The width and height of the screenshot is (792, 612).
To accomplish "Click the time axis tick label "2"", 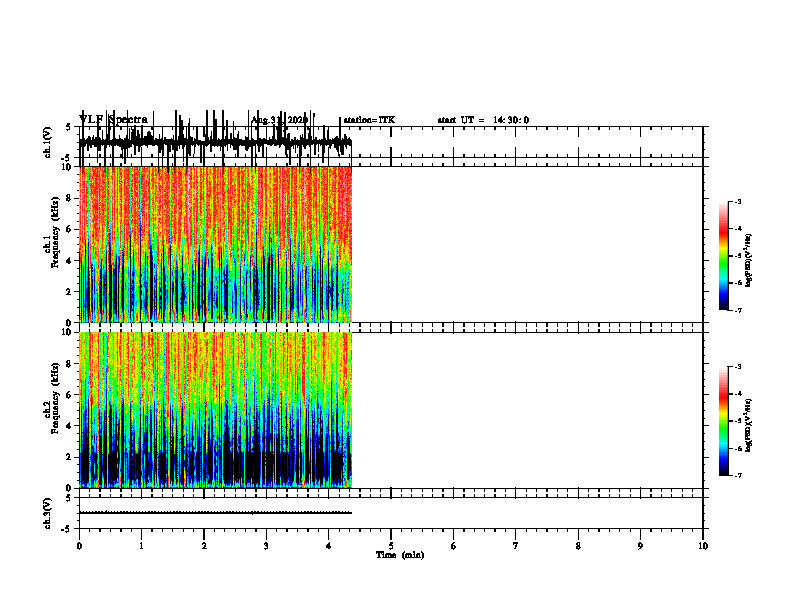I will [x=204, y=546].
